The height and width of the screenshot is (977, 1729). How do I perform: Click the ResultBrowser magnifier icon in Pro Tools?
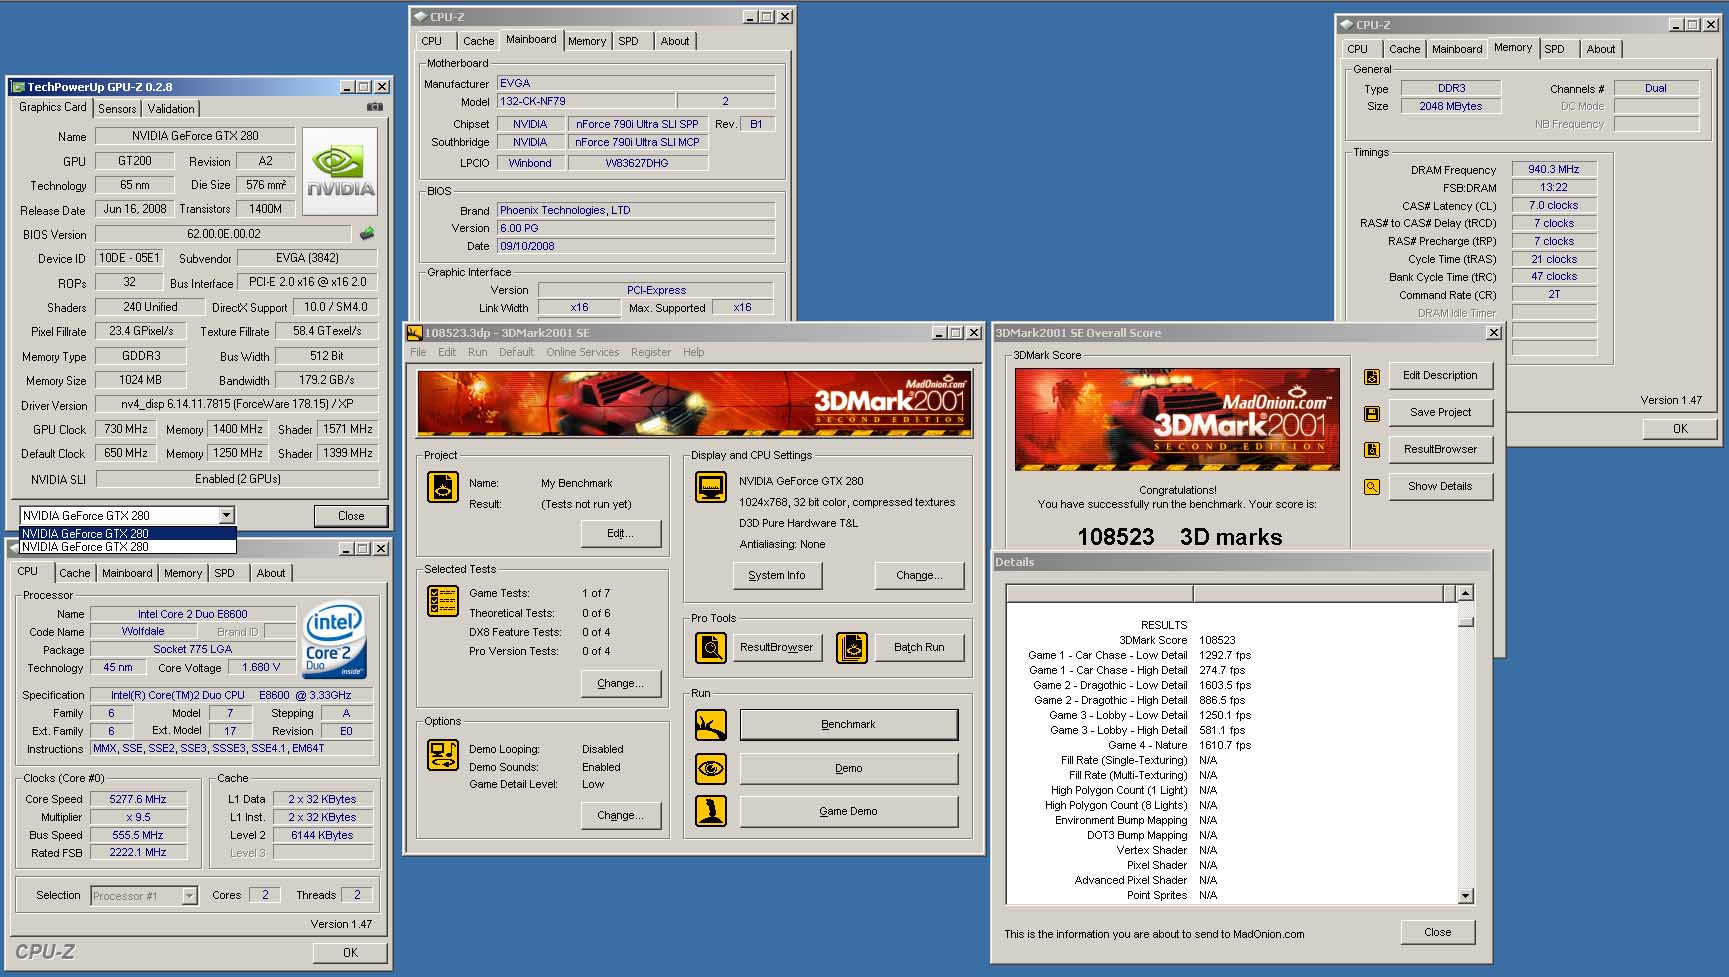click(x=710, y=648)
